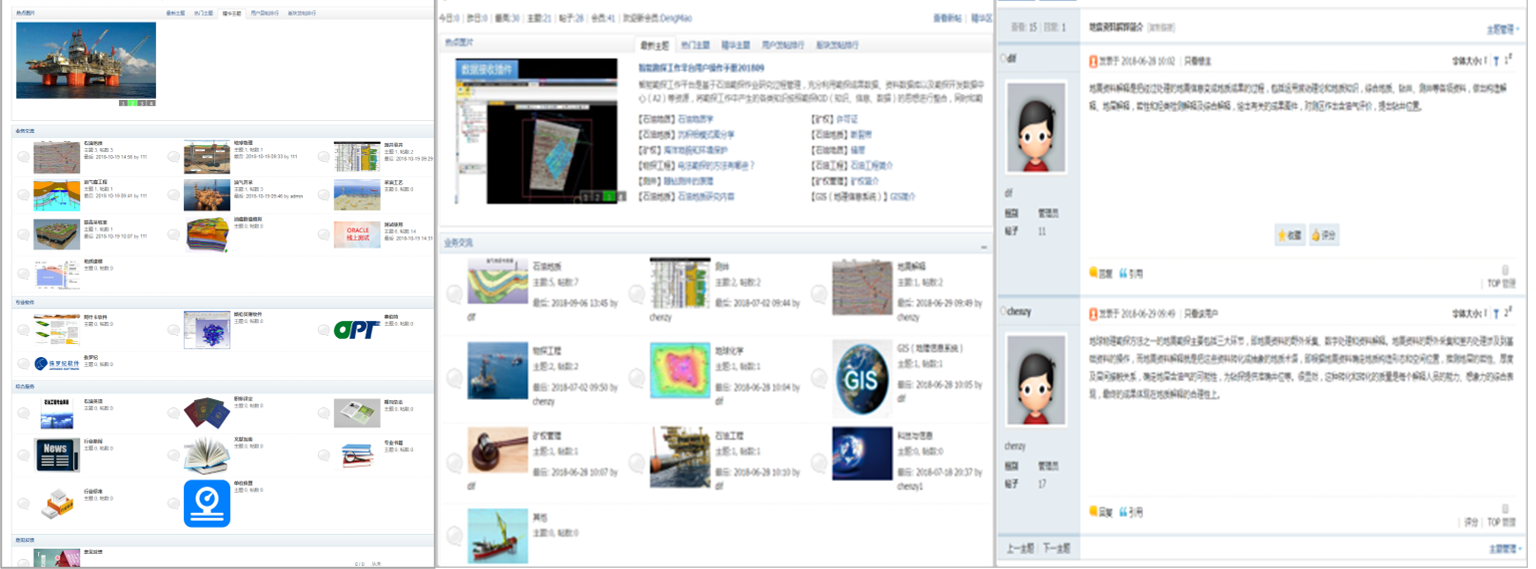The image size is (1536, 569).
Task: Click speech bubble icon beside GIS forum
Action: [819, 378]
